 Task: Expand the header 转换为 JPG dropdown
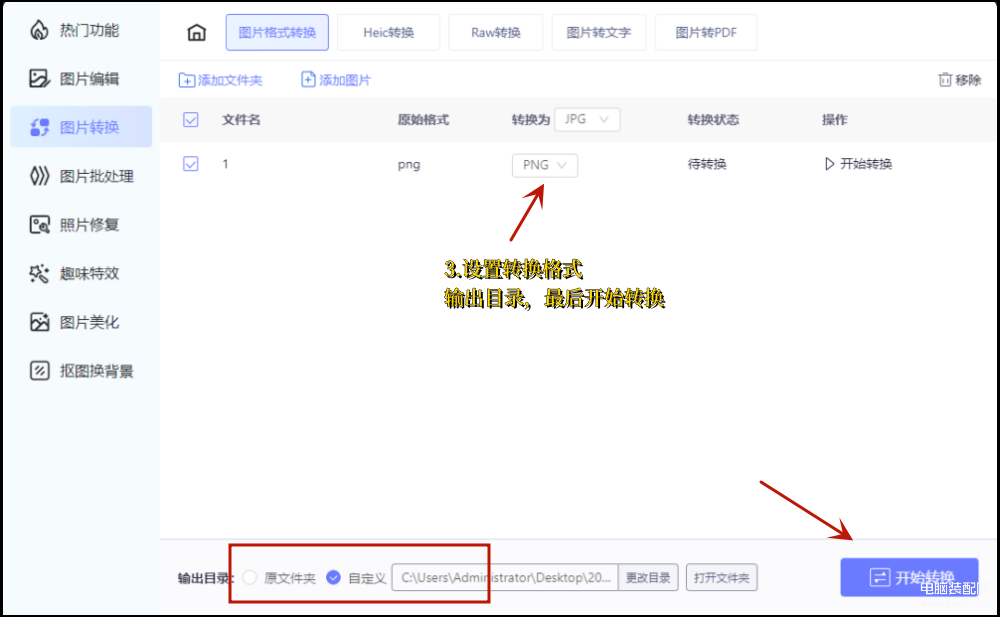(587, 119)
